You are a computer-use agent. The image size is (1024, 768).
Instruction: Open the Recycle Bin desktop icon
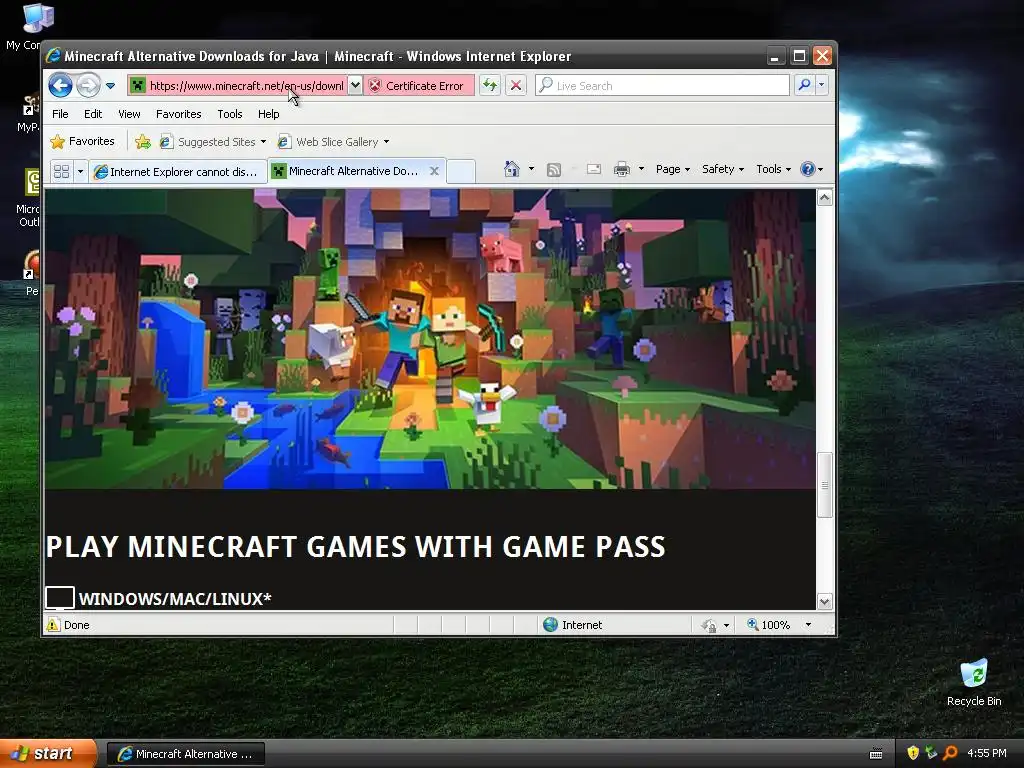tap(974, 682)
